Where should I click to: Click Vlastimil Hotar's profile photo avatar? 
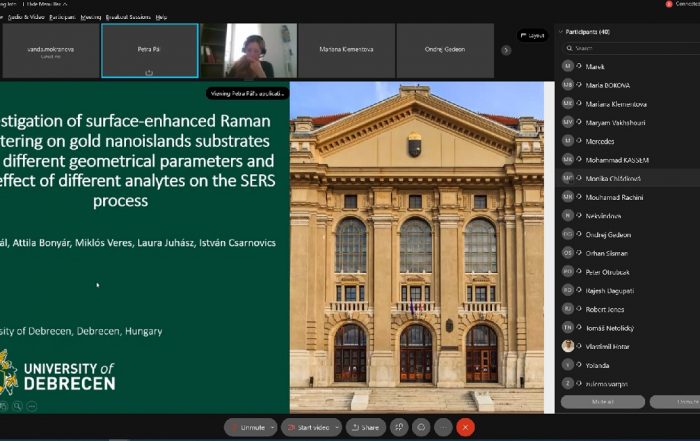point(568,346)
